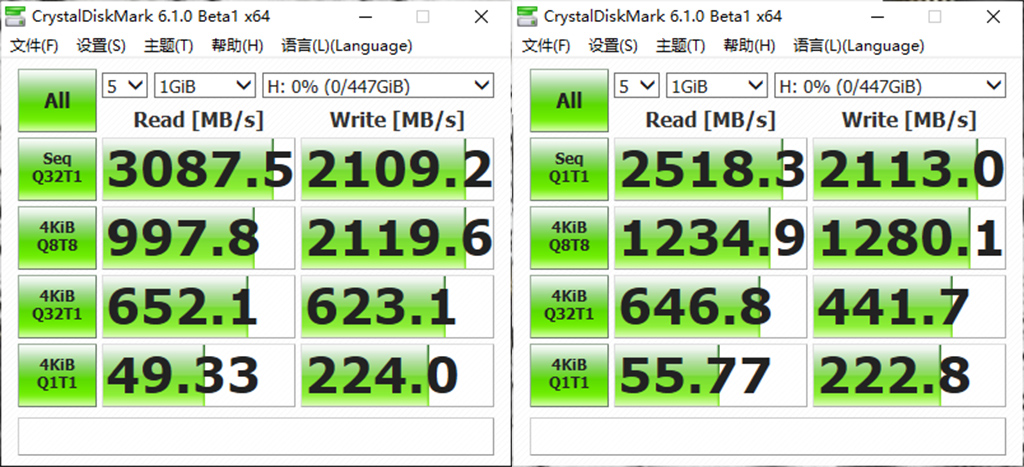This screenshot has height=467, width=1024.
Task: Click the 2518.3 read result
Action: point(711,169)
